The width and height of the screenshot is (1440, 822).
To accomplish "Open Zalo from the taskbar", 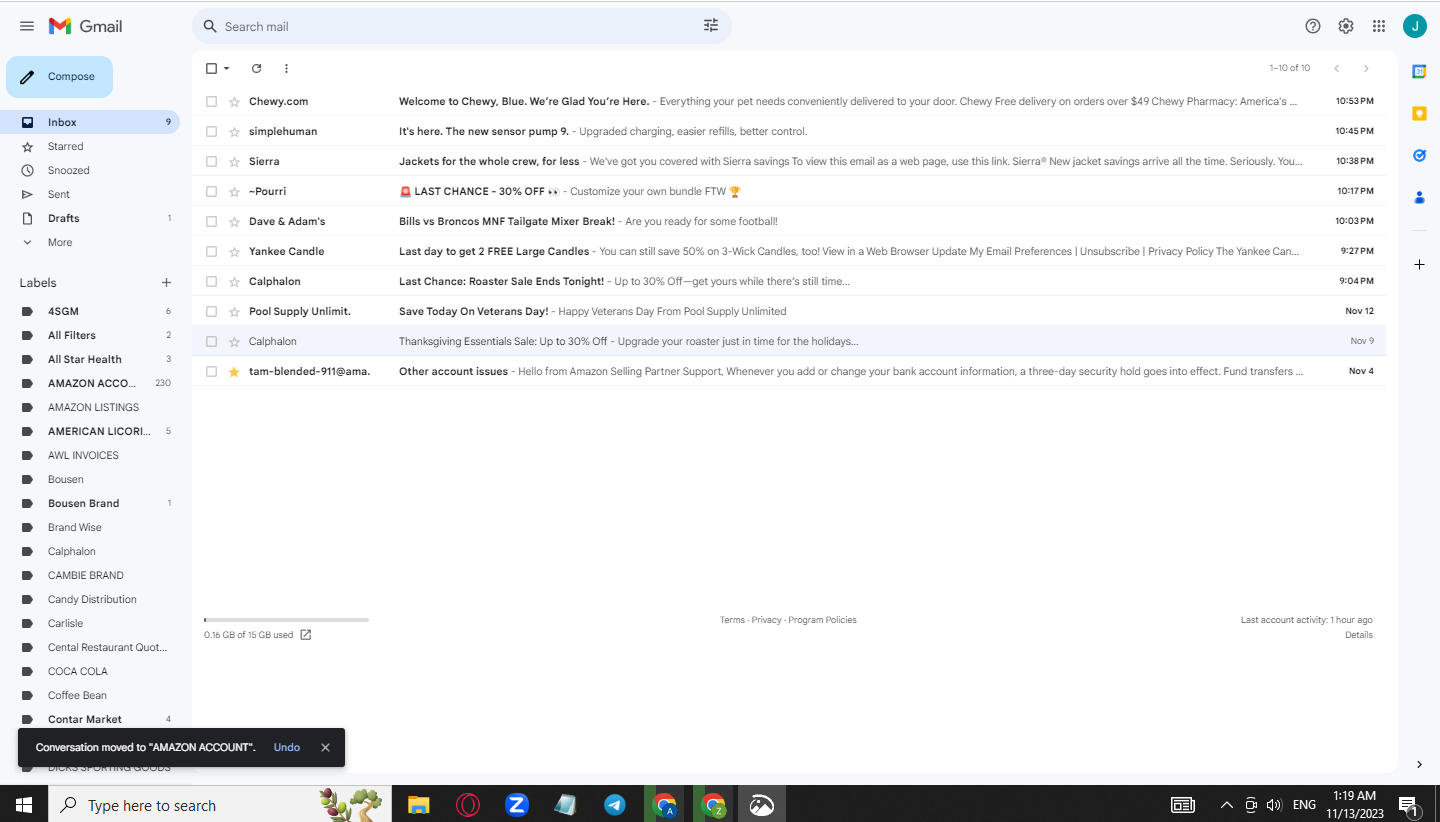I will tap(516, 804).
